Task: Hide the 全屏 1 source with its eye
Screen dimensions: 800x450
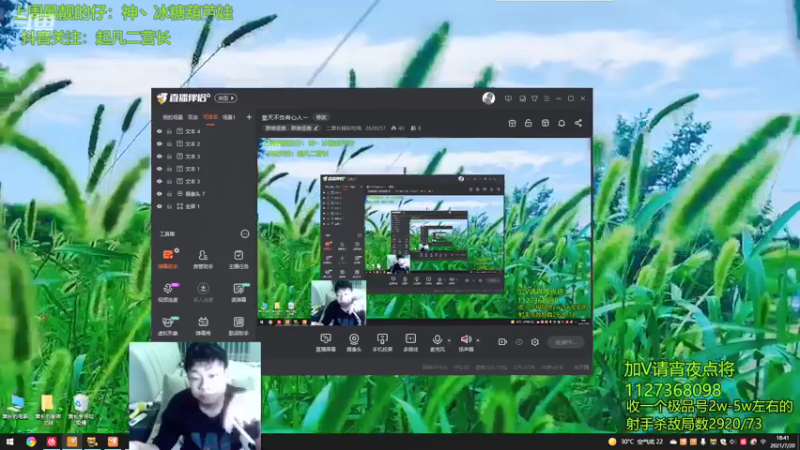Action: pyautogui.click(x=160, y=207)
